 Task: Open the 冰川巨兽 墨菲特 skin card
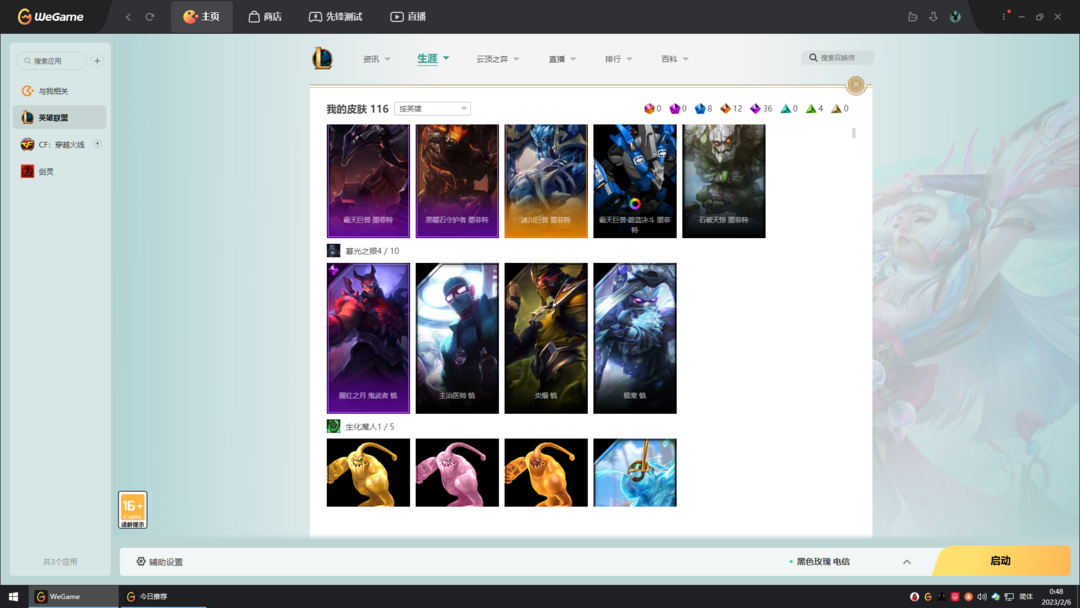tap(546, 181)
